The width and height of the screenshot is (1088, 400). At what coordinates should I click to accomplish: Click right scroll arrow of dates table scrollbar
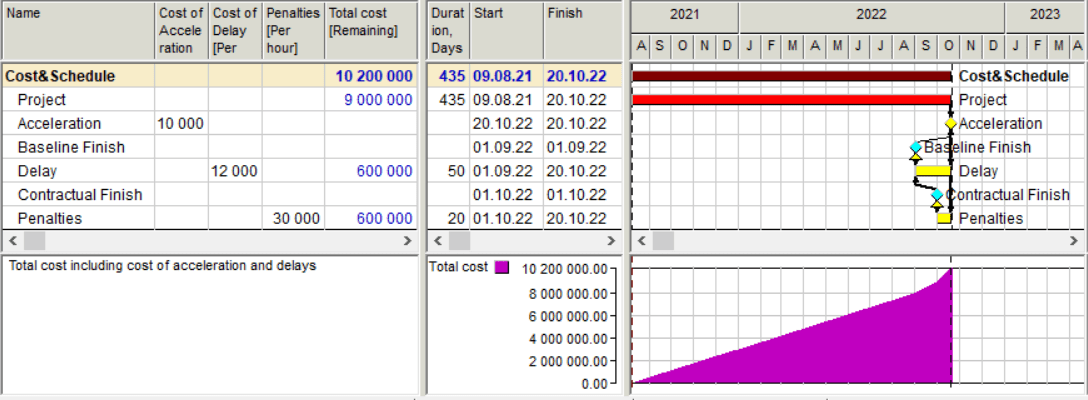[x=611, y=241]
